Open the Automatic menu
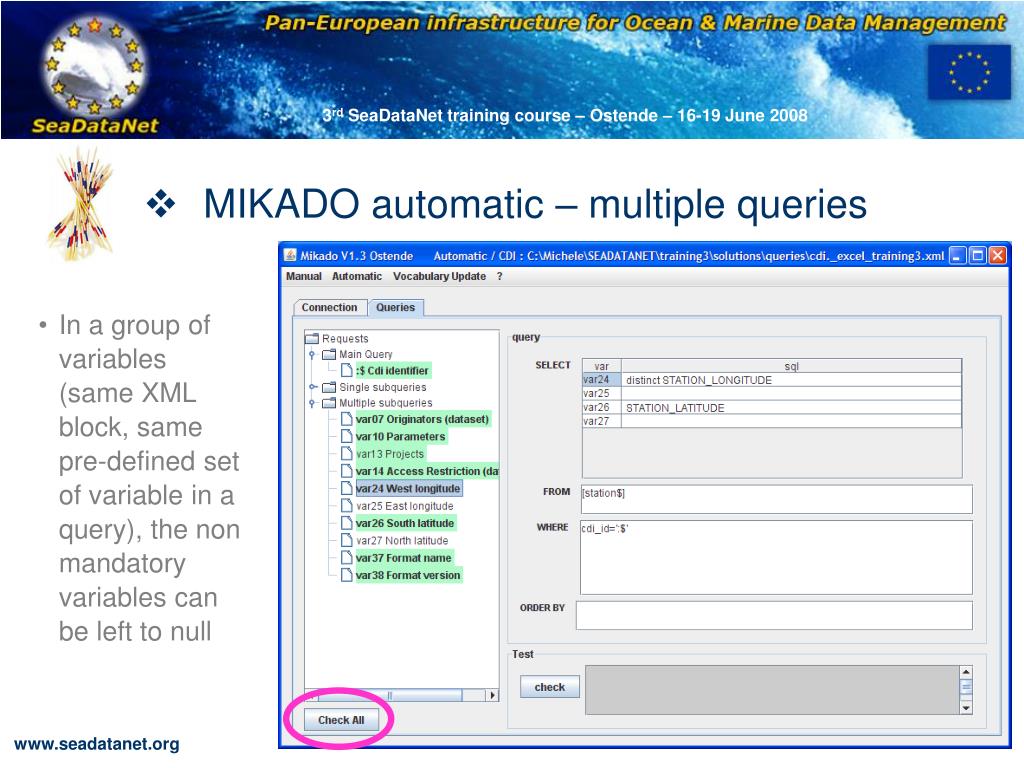This screenshot has width=1024, height=768. pos(357,276)
